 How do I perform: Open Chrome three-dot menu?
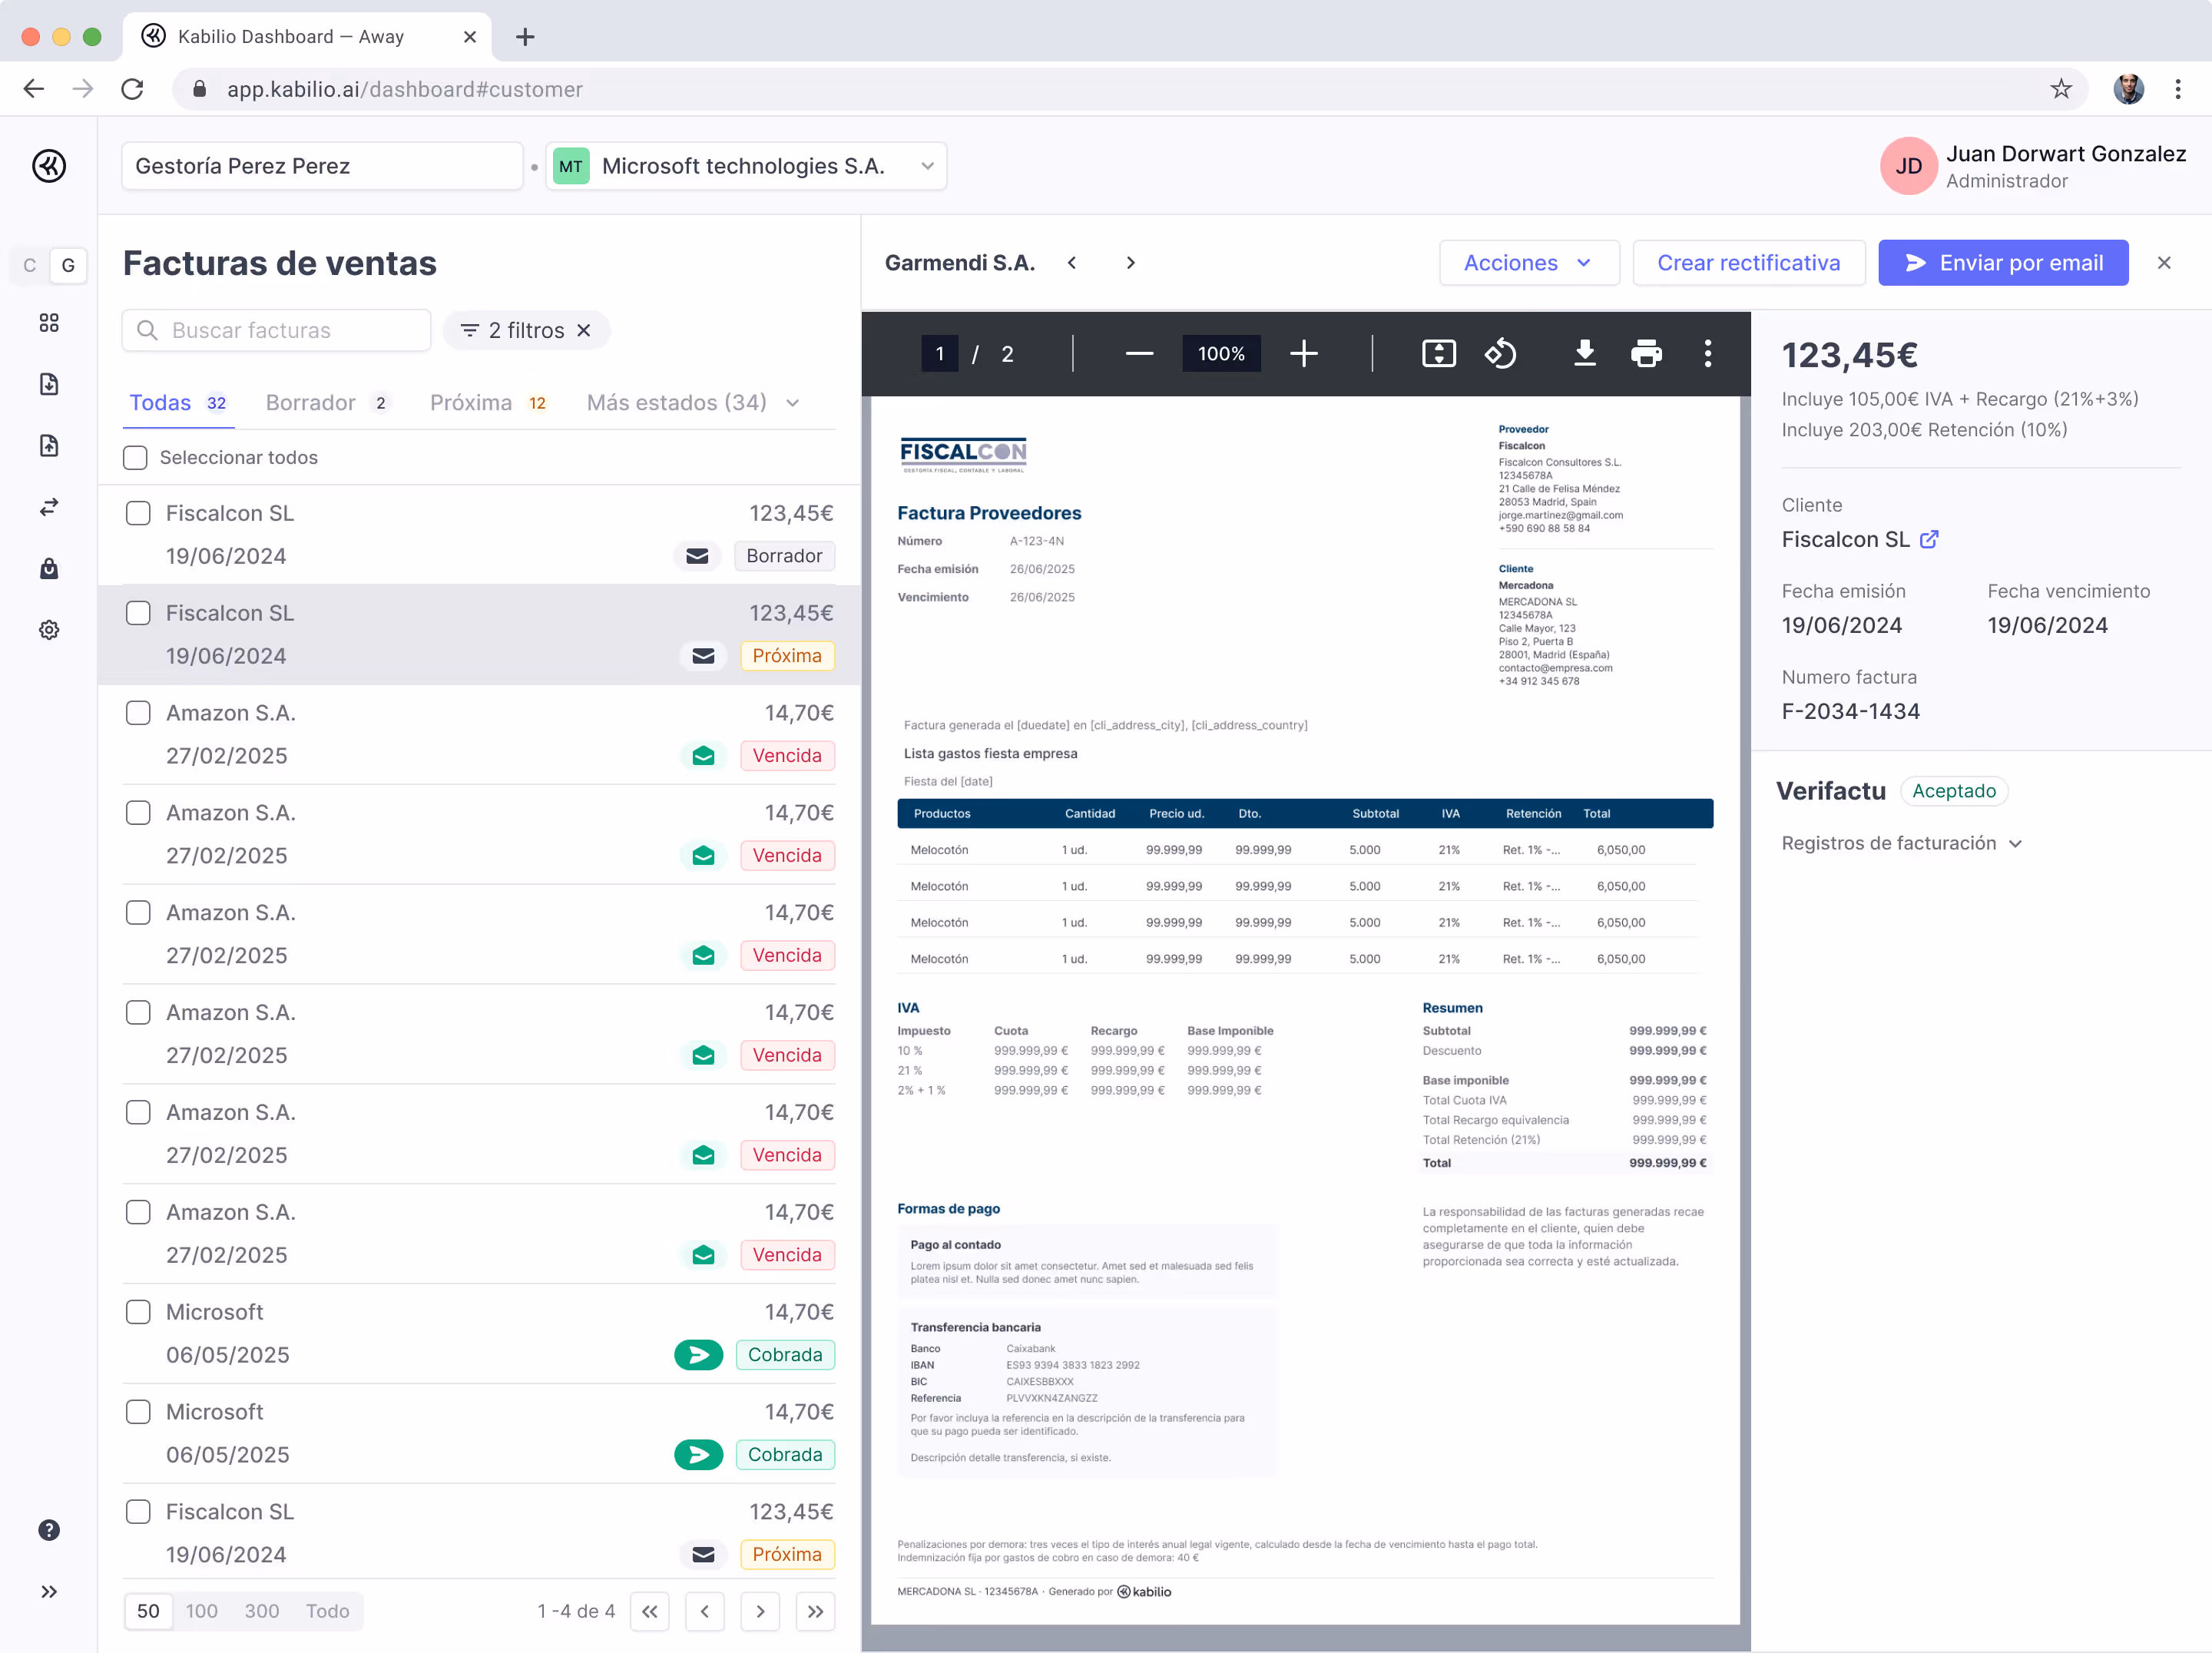pos(2177,89)
